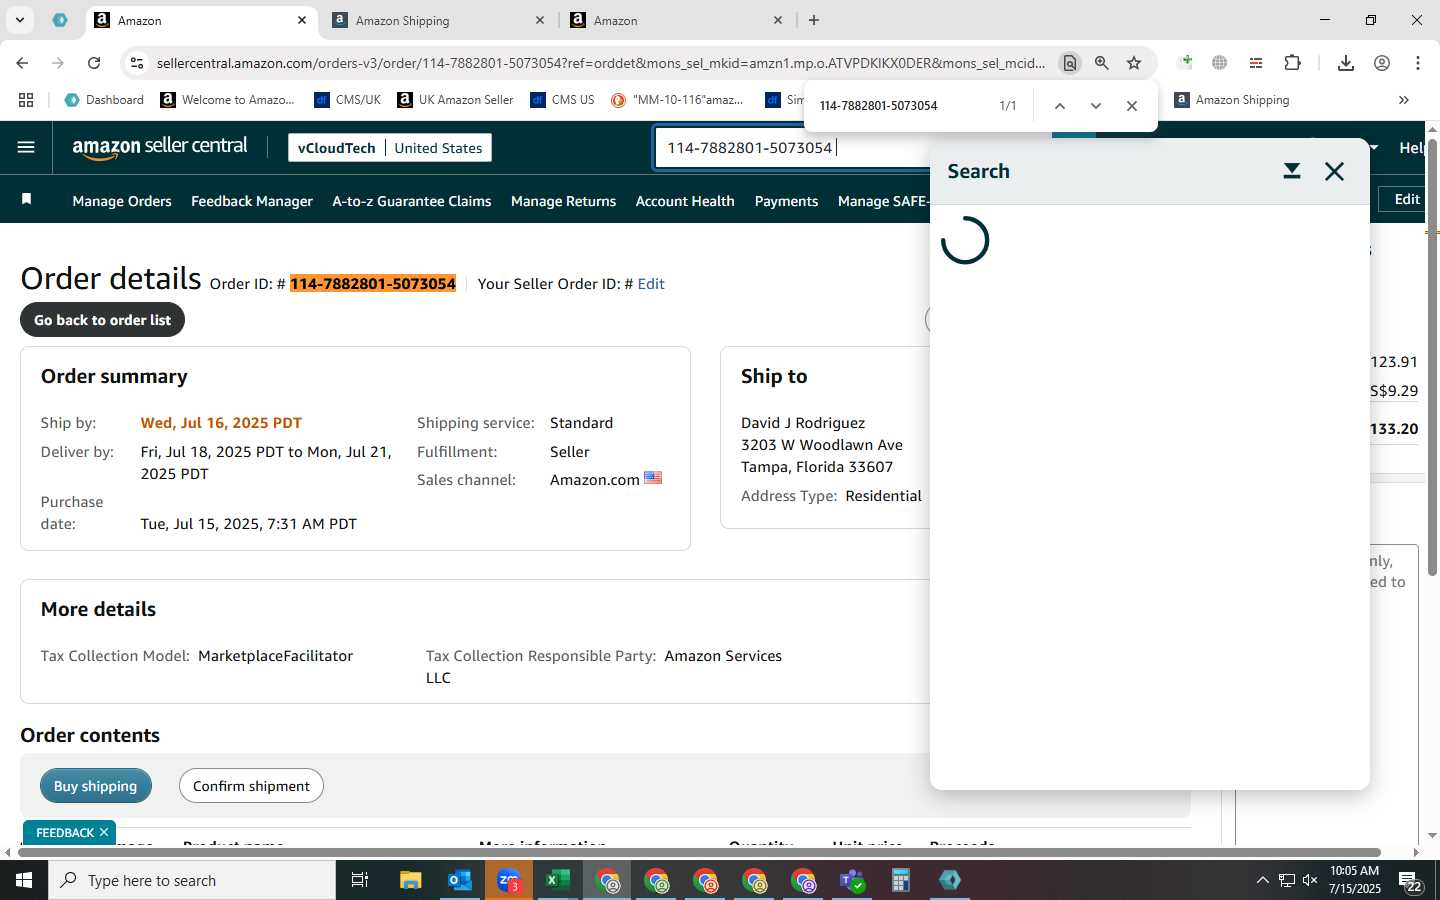
Task: Close the Search panel
Action: 1334,171
